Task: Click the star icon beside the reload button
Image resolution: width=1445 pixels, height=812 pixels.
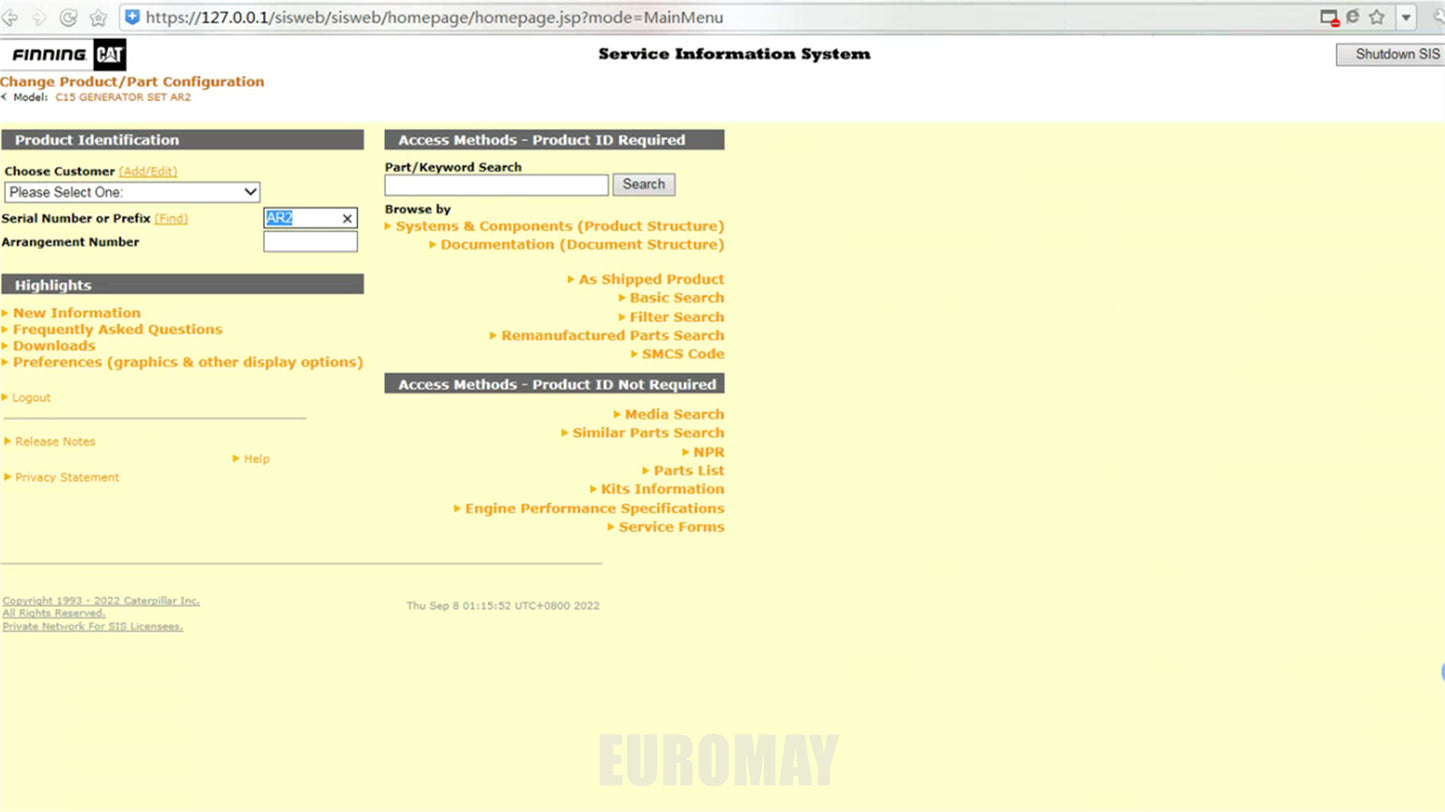Action: point(98,18)
